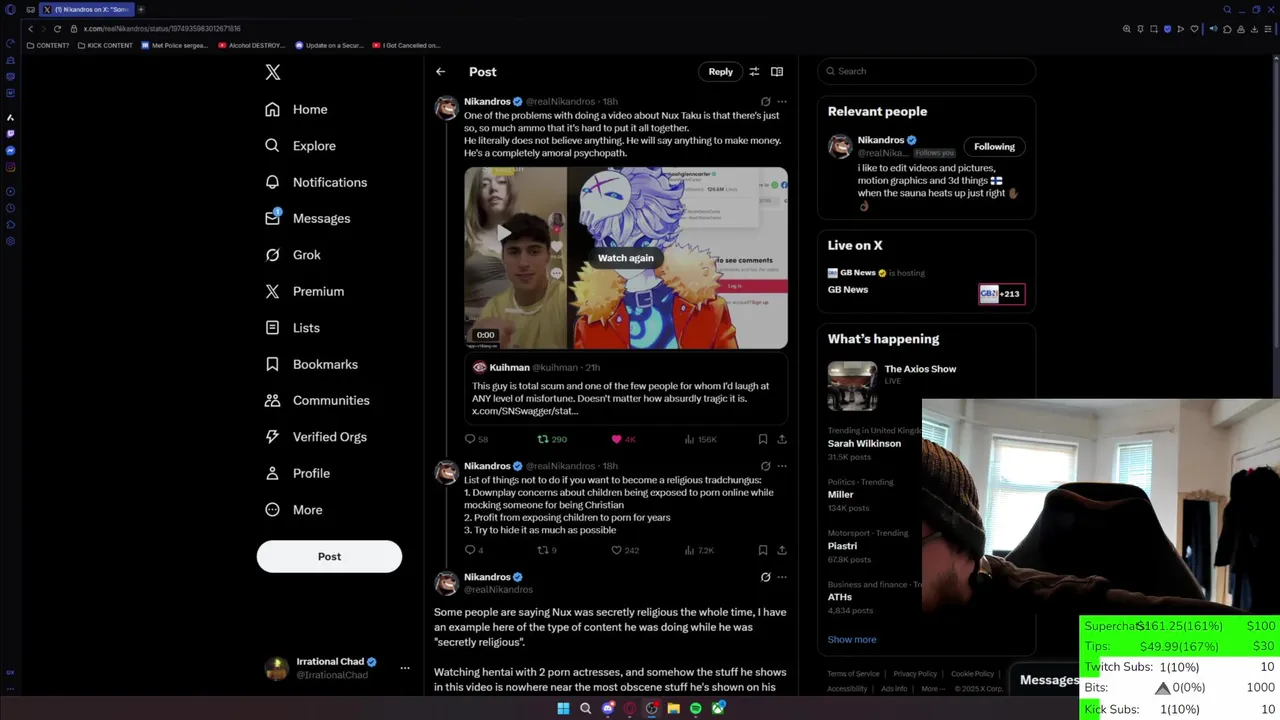
Task: Go back with the Post arrow
Action: pos(440,72)
